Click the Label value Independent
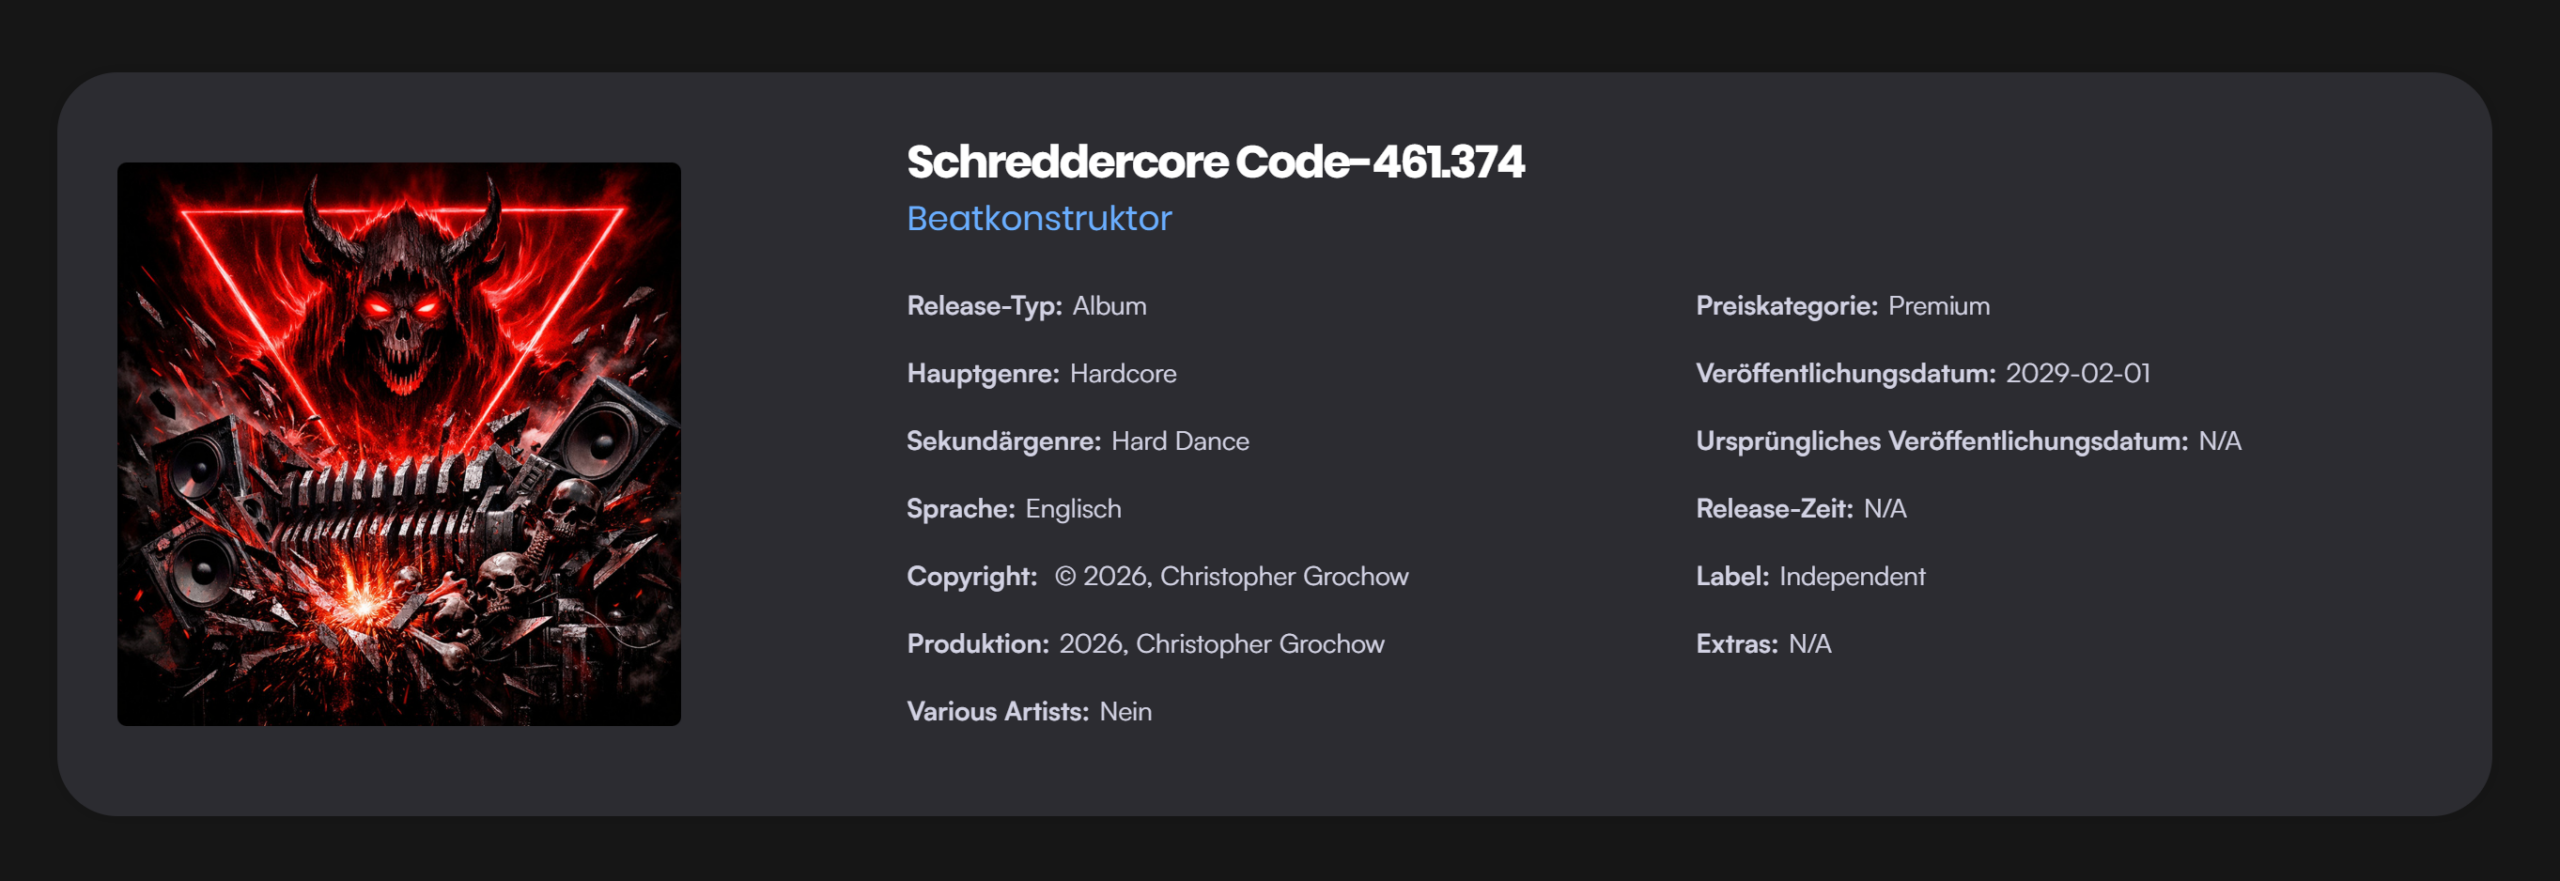 (x=1851, y=577)
